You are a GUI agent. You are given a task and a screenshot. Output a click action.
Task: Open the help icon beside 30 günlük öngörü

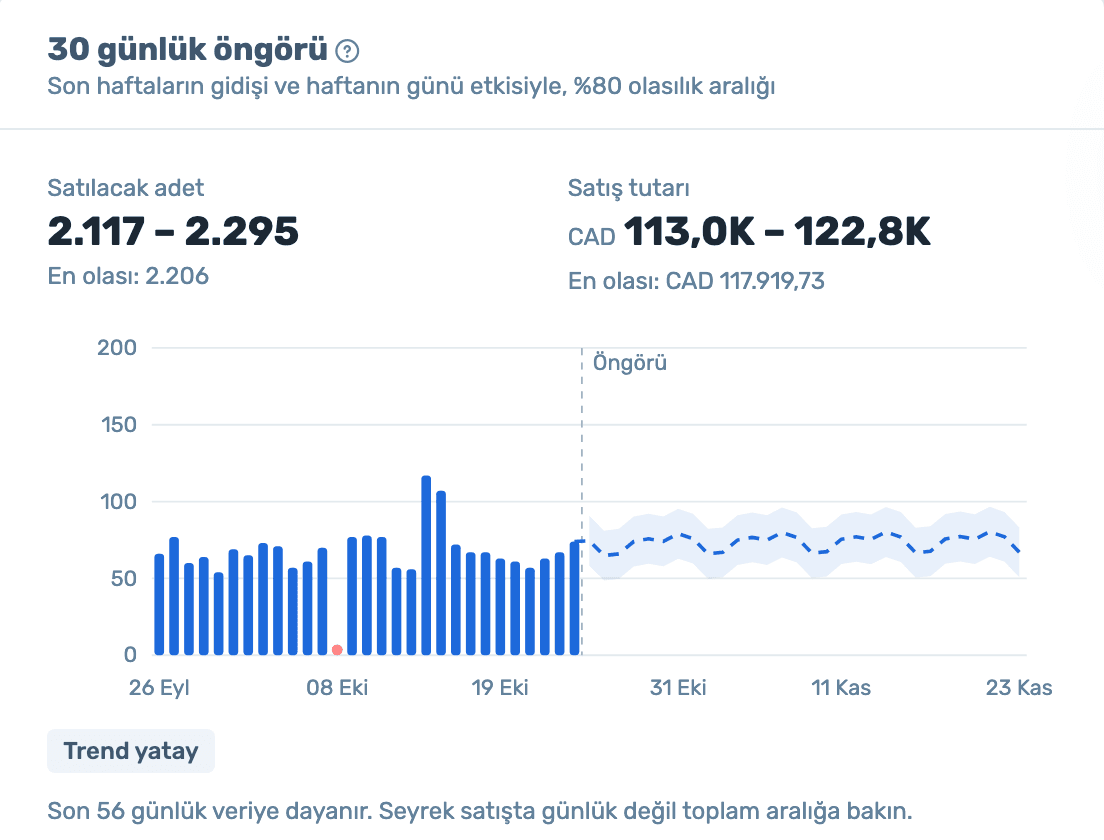click(347, 51)
